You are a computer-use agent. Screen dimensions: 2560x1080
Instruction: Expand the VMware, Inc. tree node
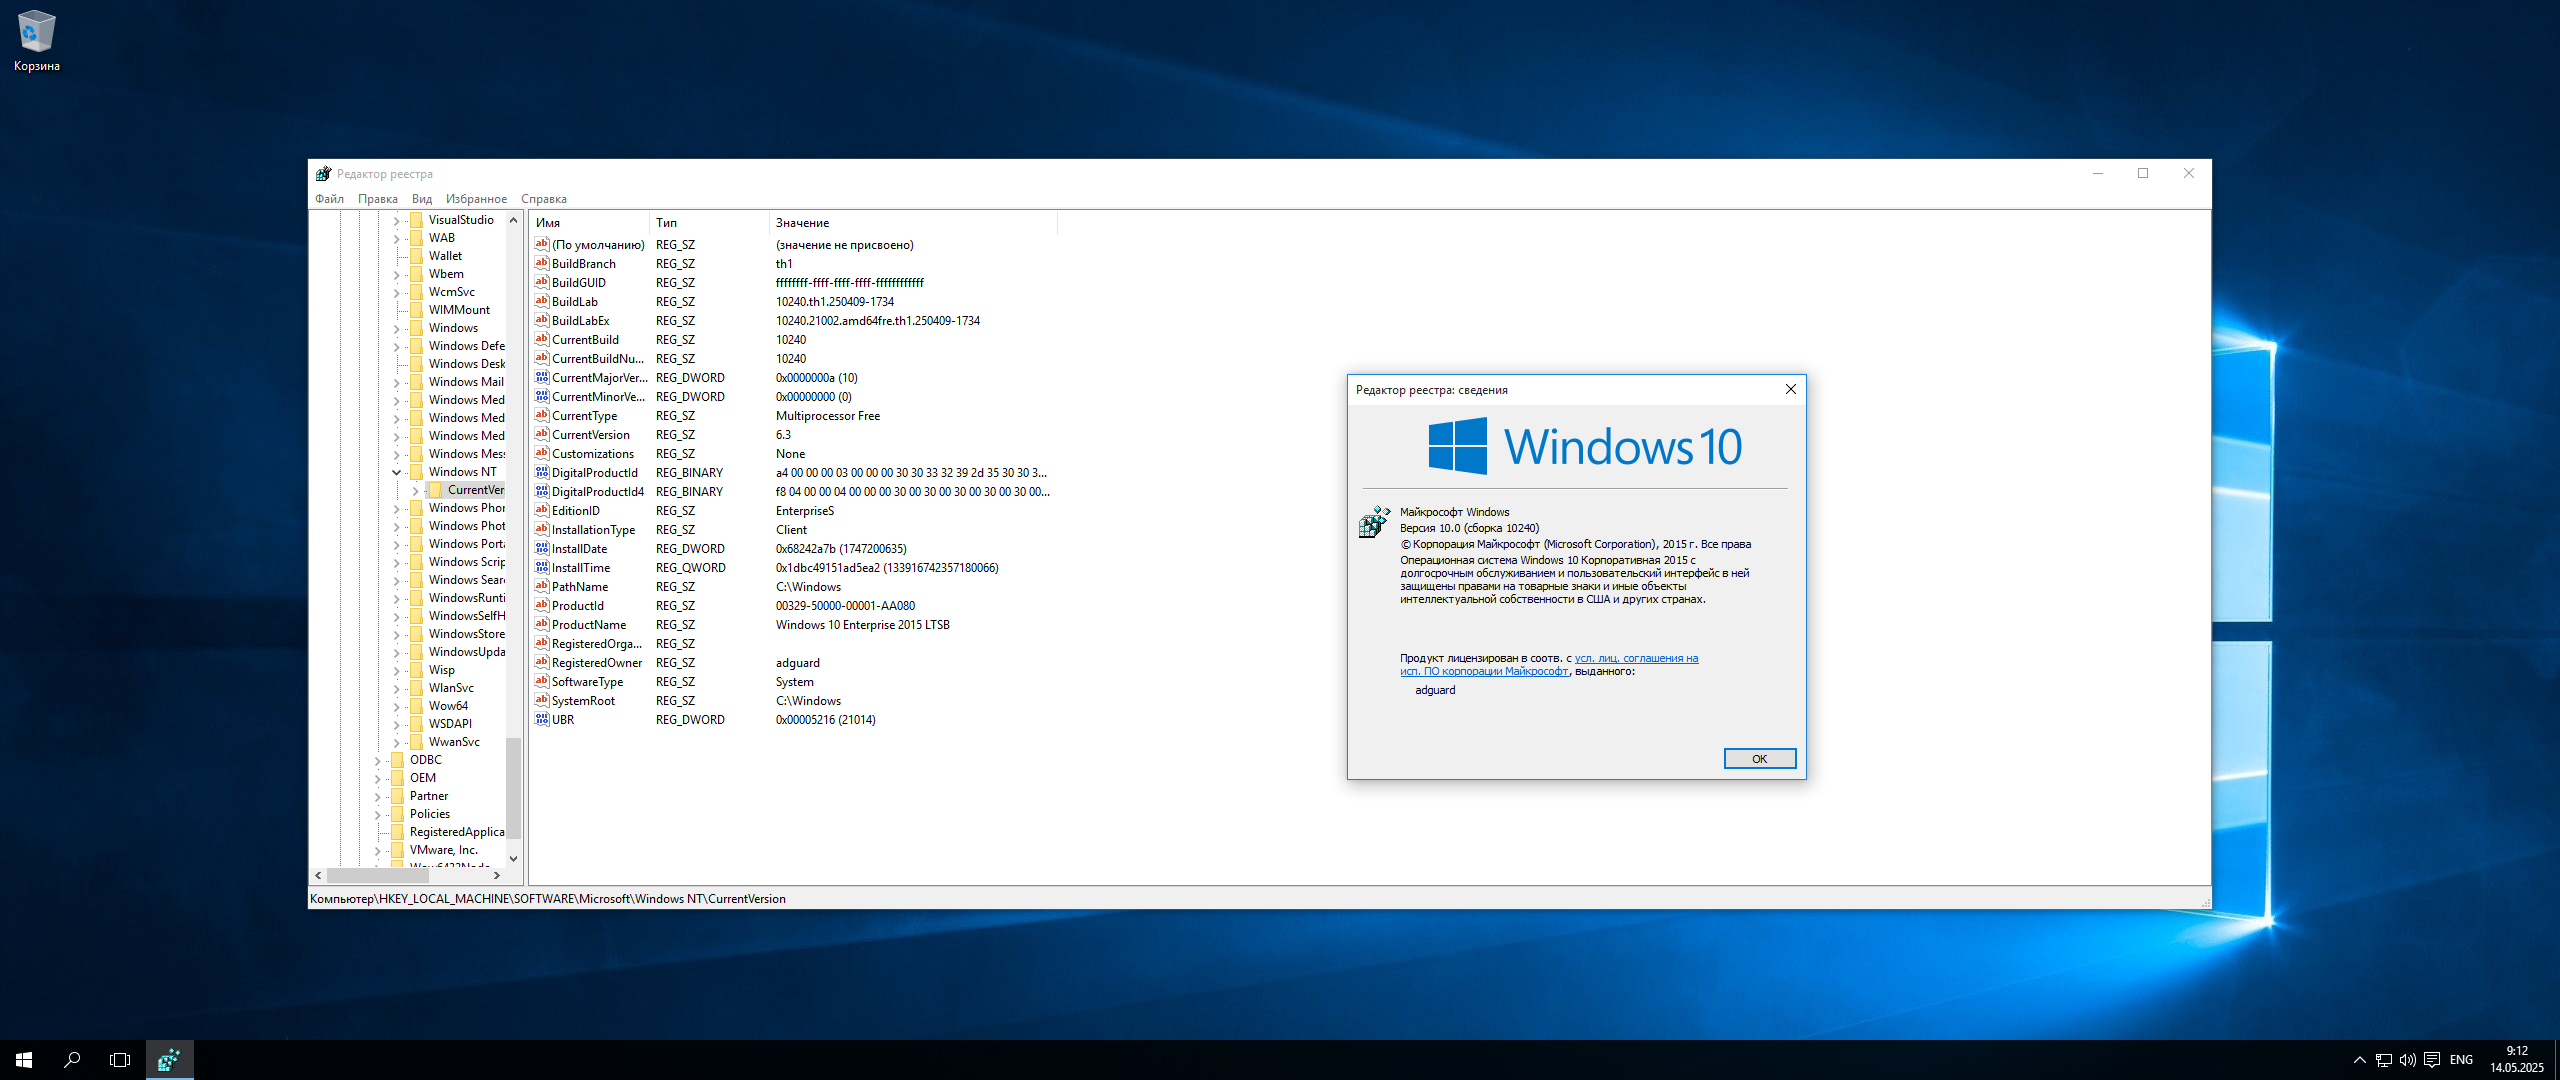point(378,850)
